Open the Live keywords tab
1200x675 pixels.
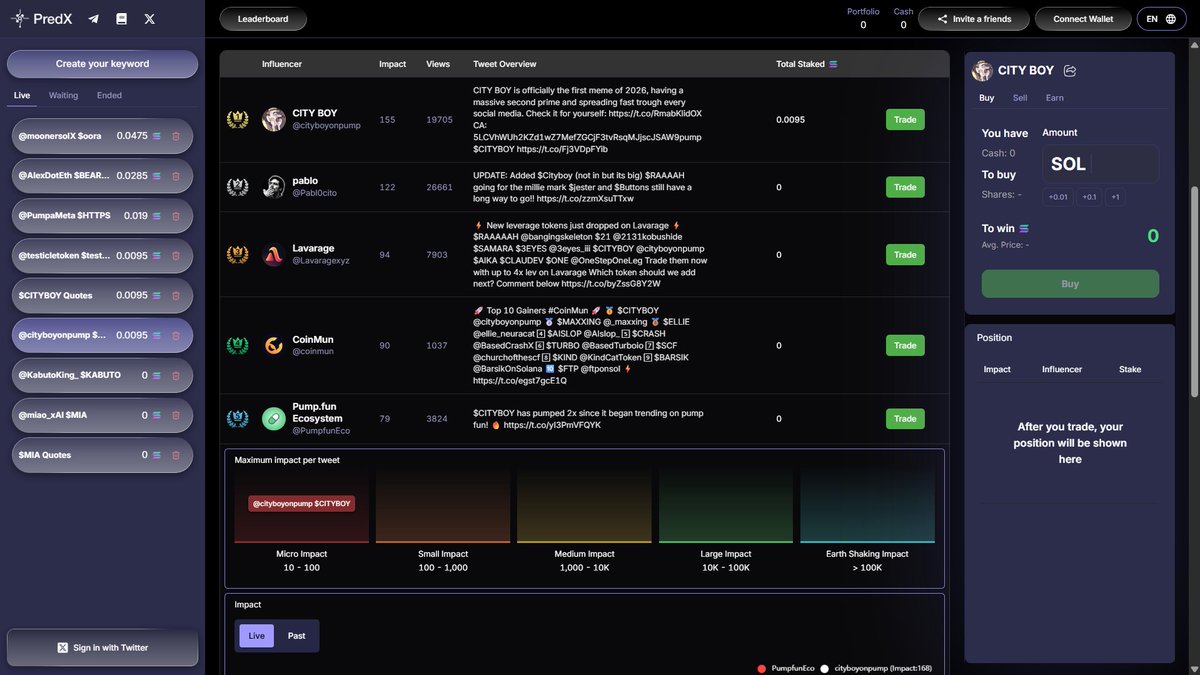pyautogui.click(x=22, y=96)
